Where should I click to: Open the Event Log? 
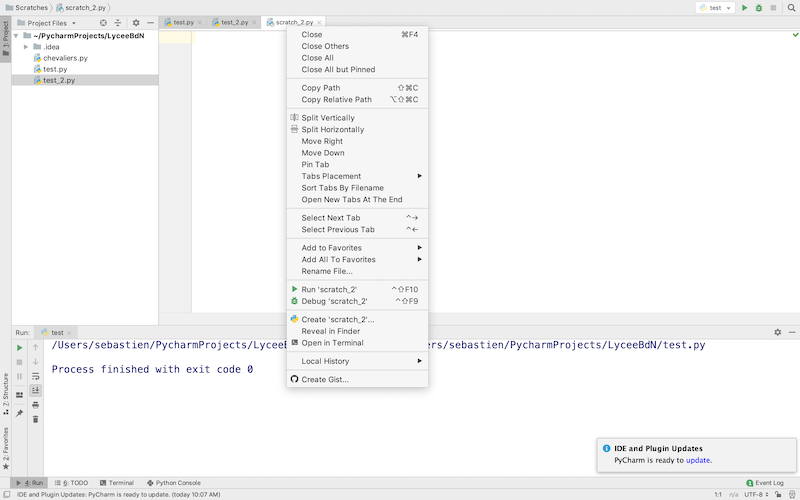click(x=765, y=483)
